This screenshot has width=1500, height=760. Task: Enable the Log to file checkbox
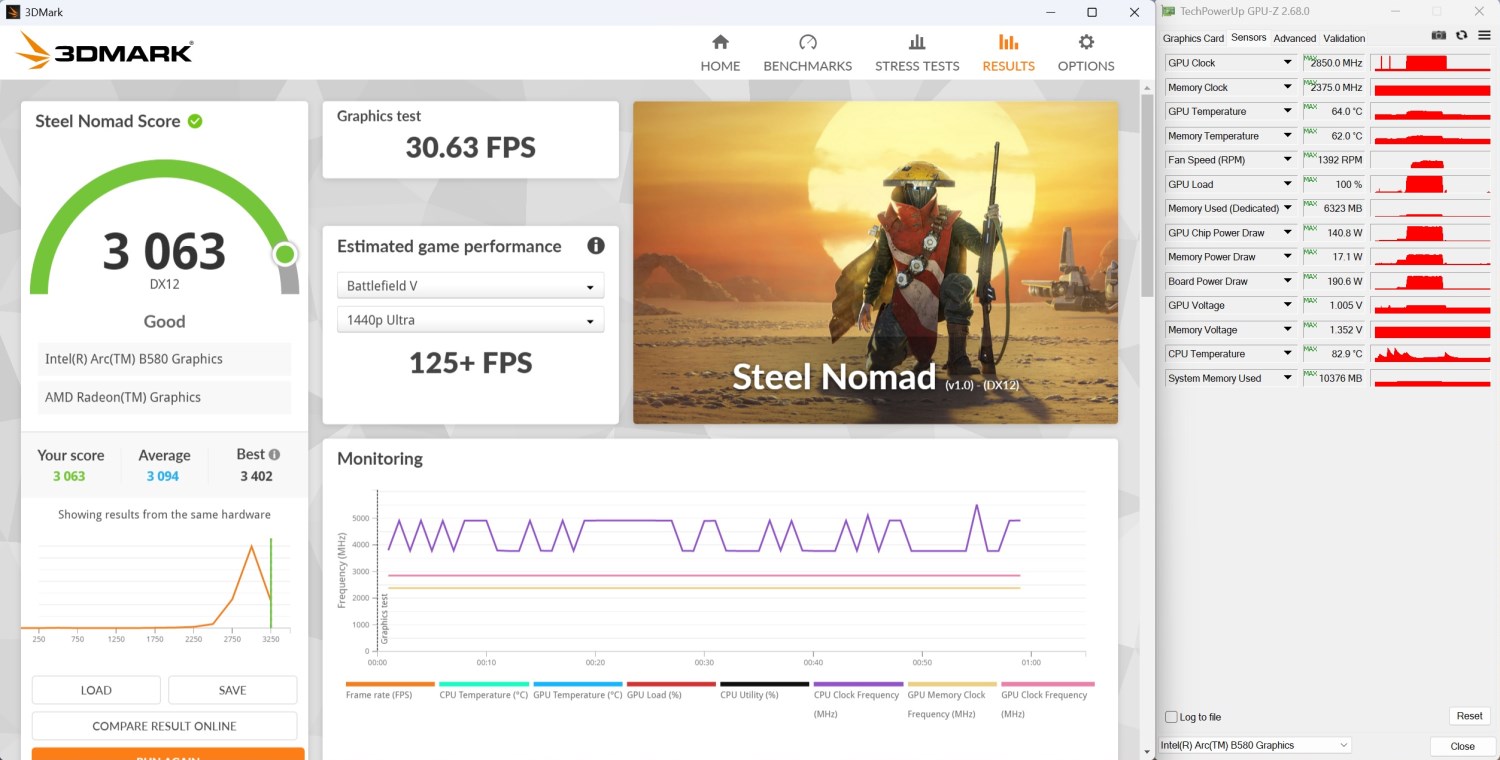[x=1172, y=717]
